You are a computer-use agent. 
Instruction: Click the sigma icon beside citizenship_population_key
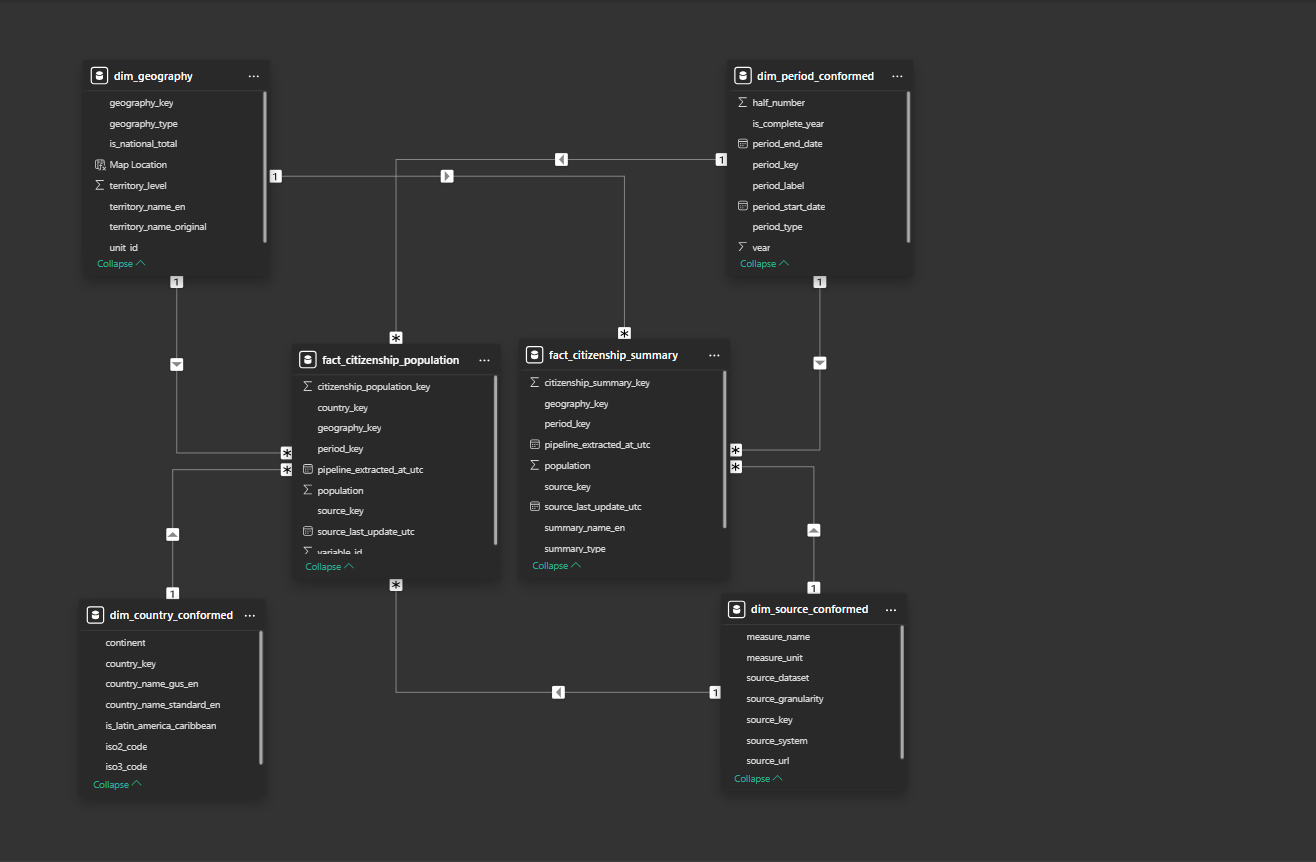pos(307,386)
